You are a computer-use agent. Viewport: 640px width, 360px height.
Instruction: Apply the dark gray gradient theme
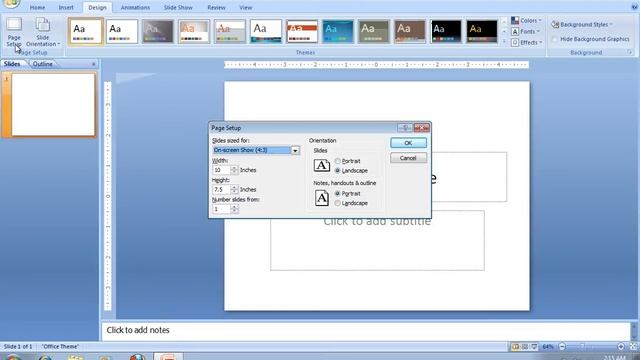pyautogui.click(x=158, y=31)
